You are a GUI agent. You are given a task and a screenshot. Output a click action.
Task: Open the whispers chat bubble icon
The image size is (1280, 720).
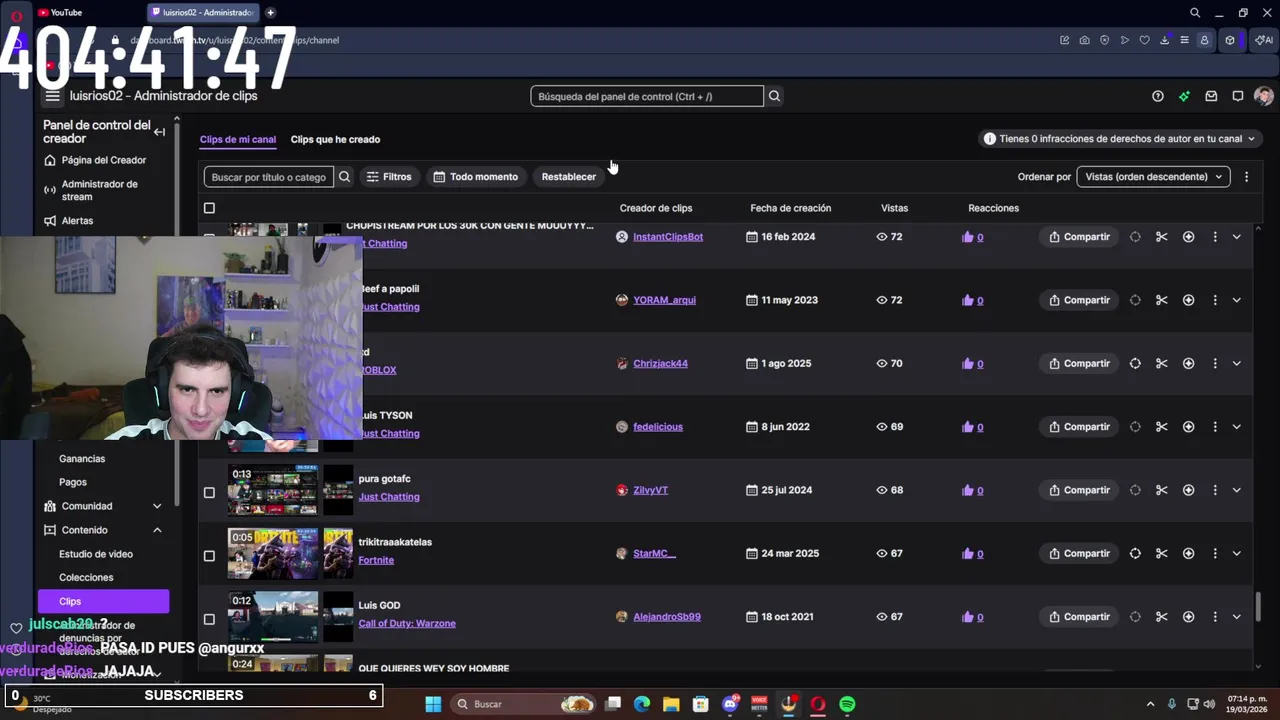point(1238,96)
